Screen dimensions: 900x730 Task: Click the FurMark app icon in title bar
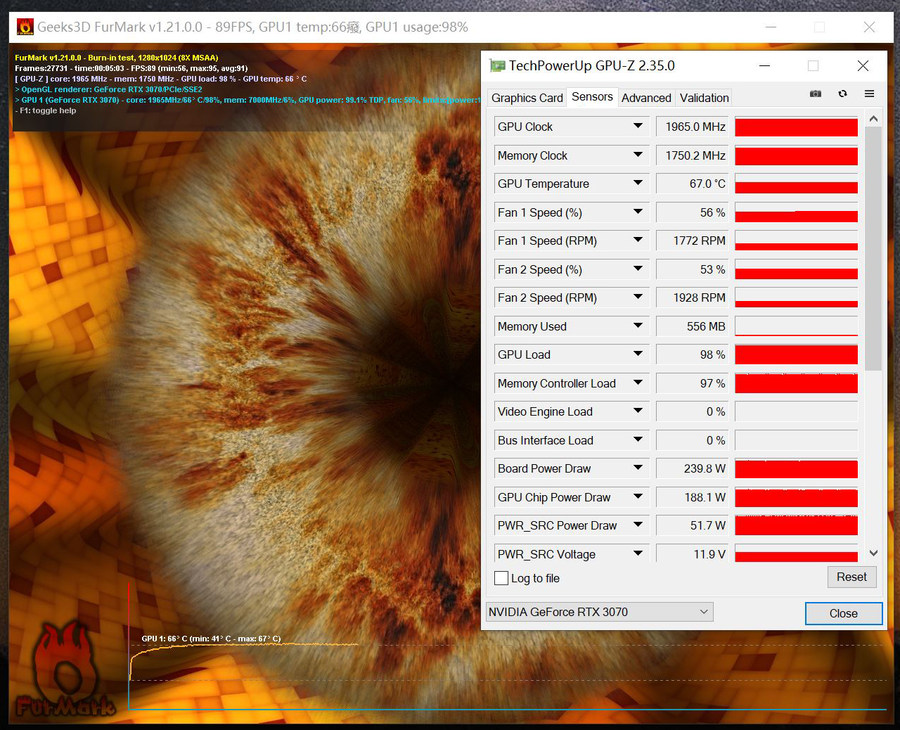tap(25, 27)
